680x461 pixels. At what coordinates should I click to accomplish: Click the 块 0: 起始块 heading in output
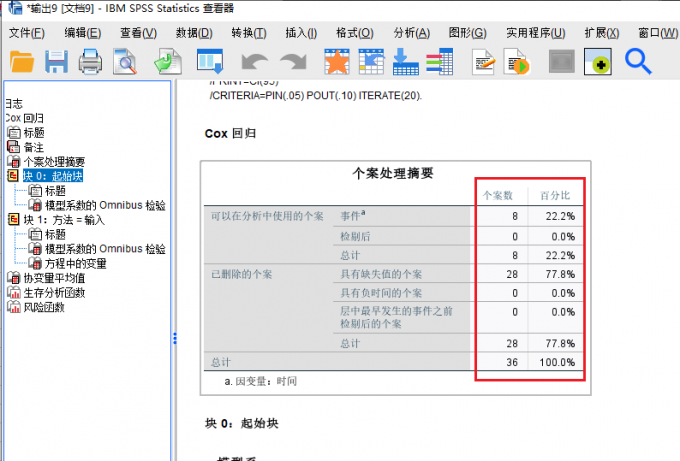click(242, 423)
